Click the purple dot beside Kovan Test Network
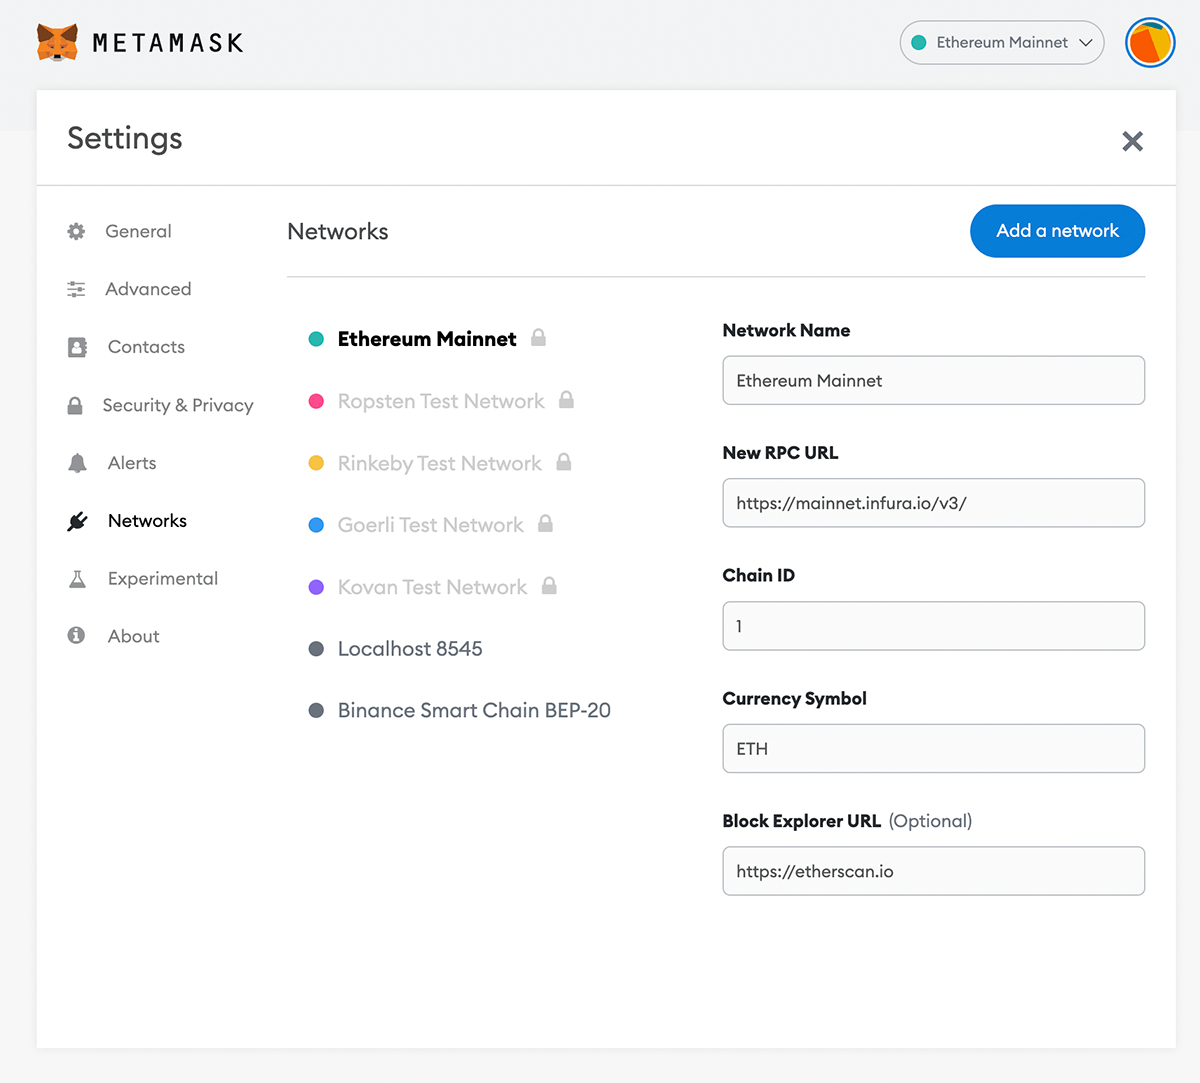This screenshot has width=1200, height=1083. coord(316,587)
